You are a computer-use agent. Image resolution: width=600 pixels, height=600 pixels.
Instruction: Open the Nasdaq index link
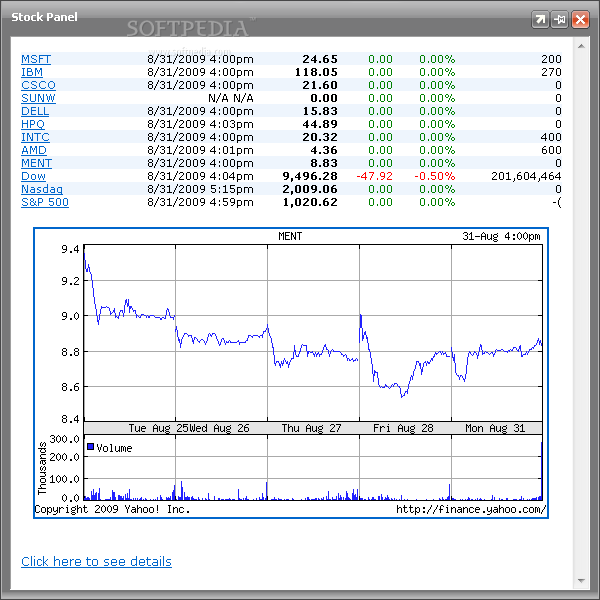[x=42, y=189]
